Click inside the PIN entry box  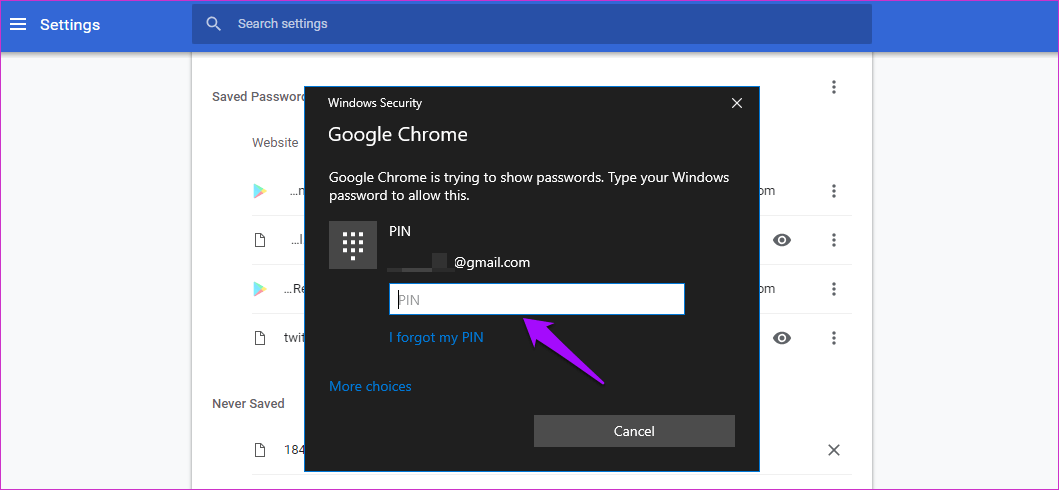537,299
